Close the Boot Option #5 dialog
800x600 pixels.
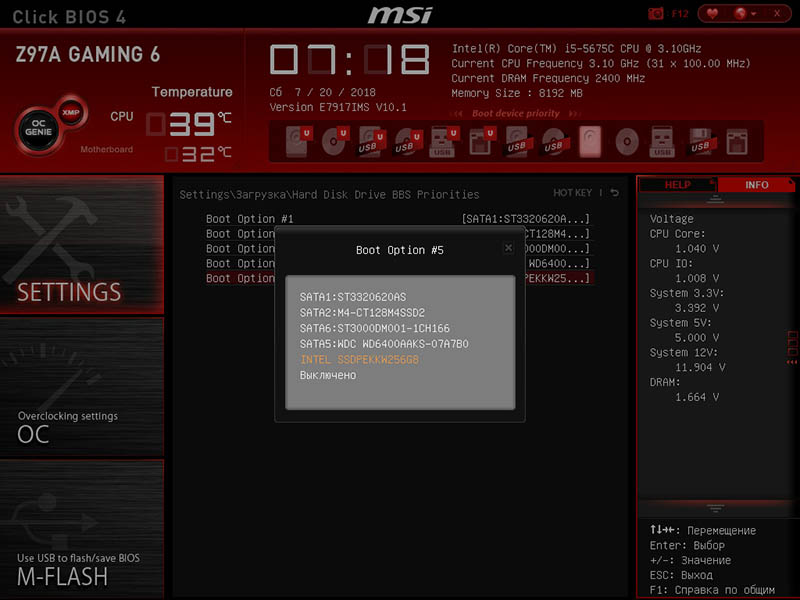[x=508, y=247]
